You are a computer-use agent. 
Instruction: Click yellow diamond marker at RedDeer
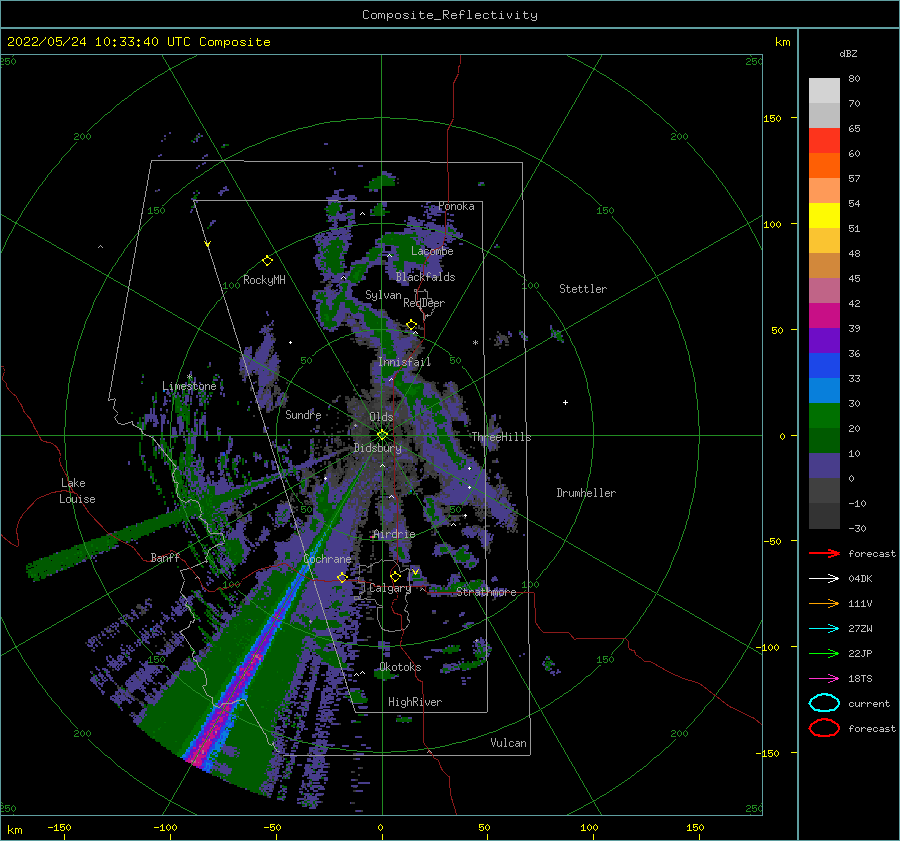(411, 325)
